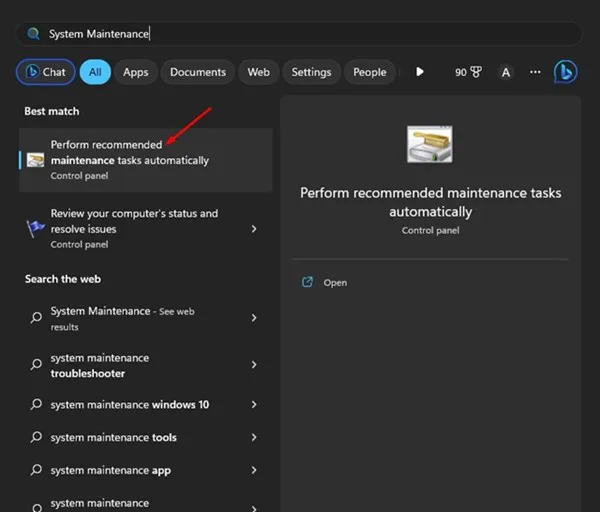Click the Bing icon at top right
600x512 pixels.
click(x=566, y=72)
